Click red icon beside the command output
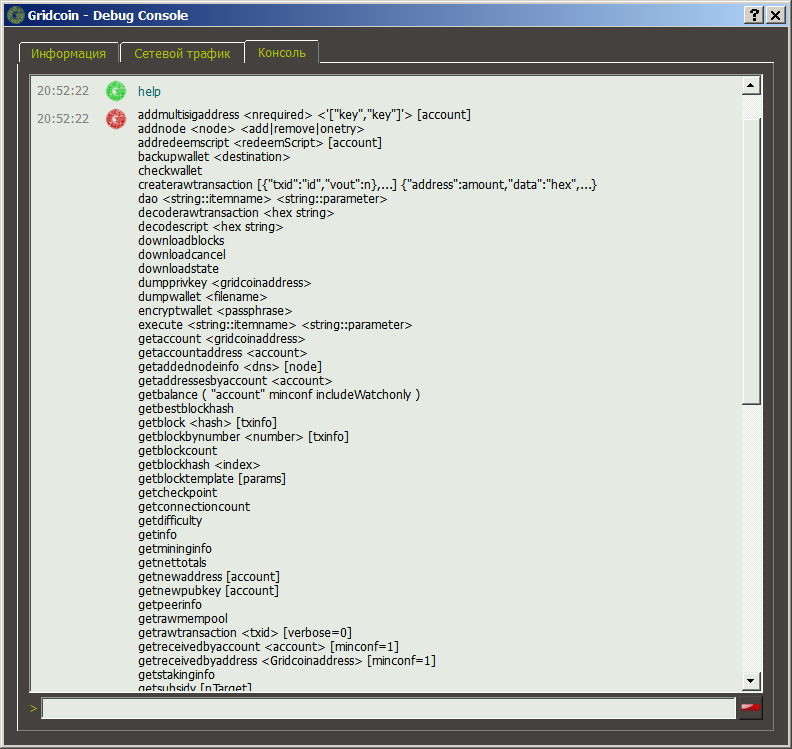792x749 pixels. (x=117, y=119)
